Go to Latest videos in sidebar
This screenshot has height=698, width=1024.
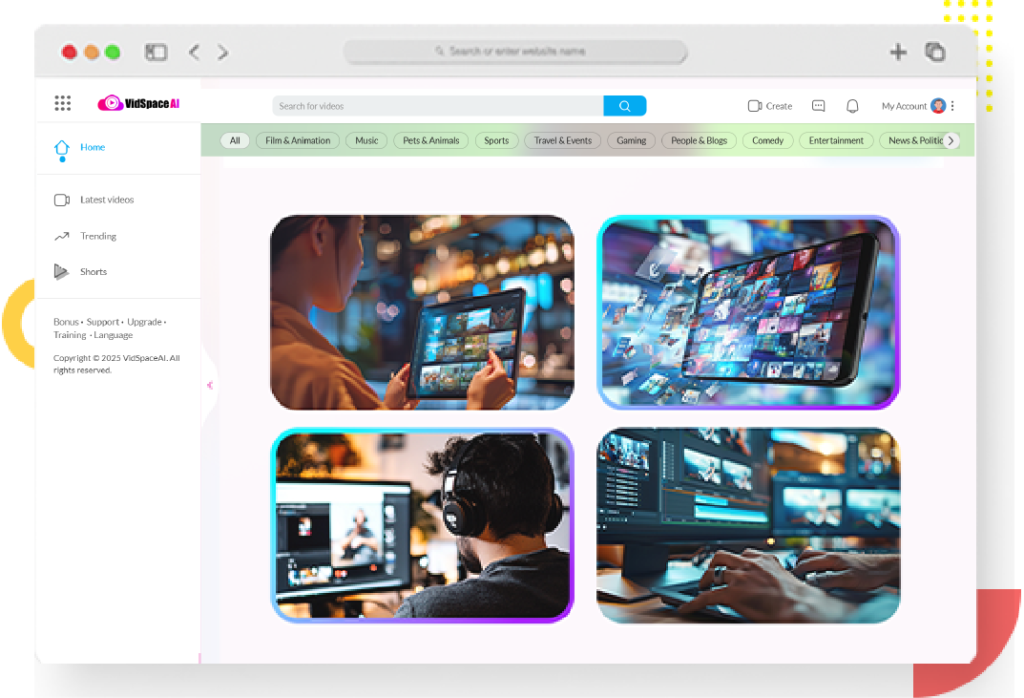(106, 200)
